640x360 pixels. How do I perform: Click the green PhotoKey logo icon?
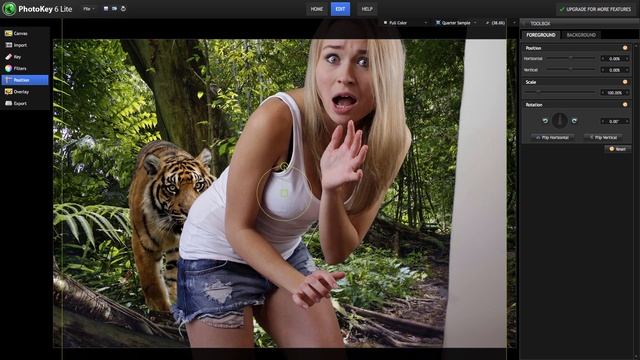[x=9, y=9]
